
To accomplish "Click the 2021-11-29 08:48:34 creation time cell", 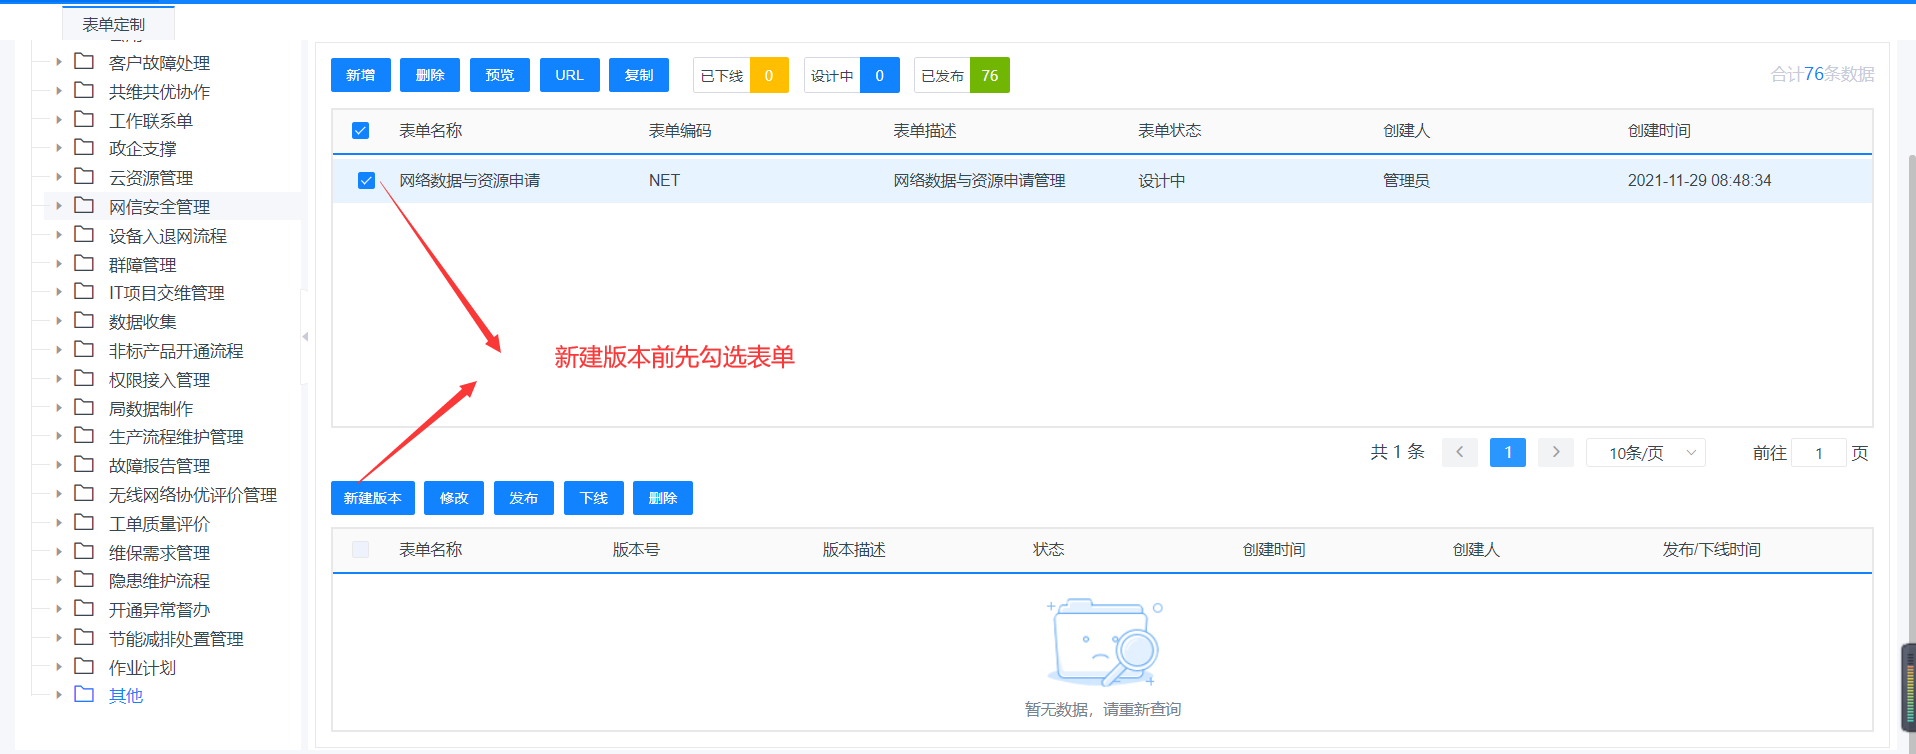I will 1699,181.
